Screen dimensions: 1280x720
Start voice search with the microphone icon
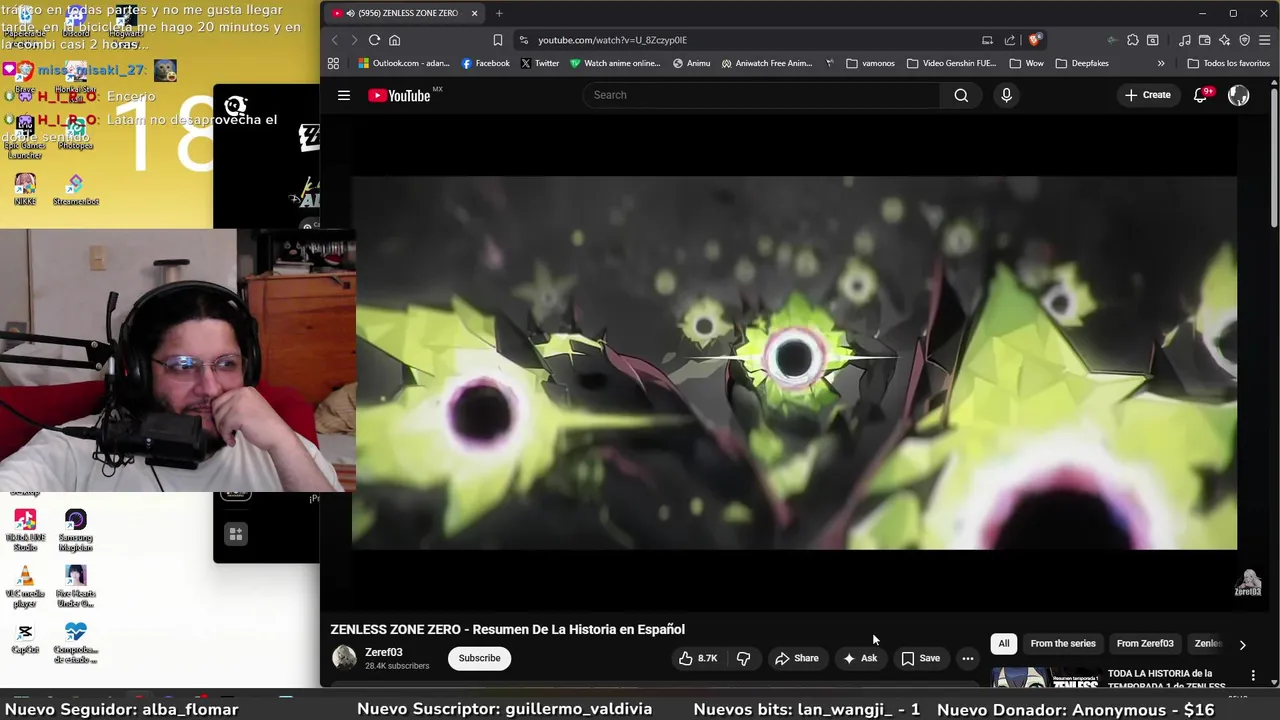[1006, 95]
